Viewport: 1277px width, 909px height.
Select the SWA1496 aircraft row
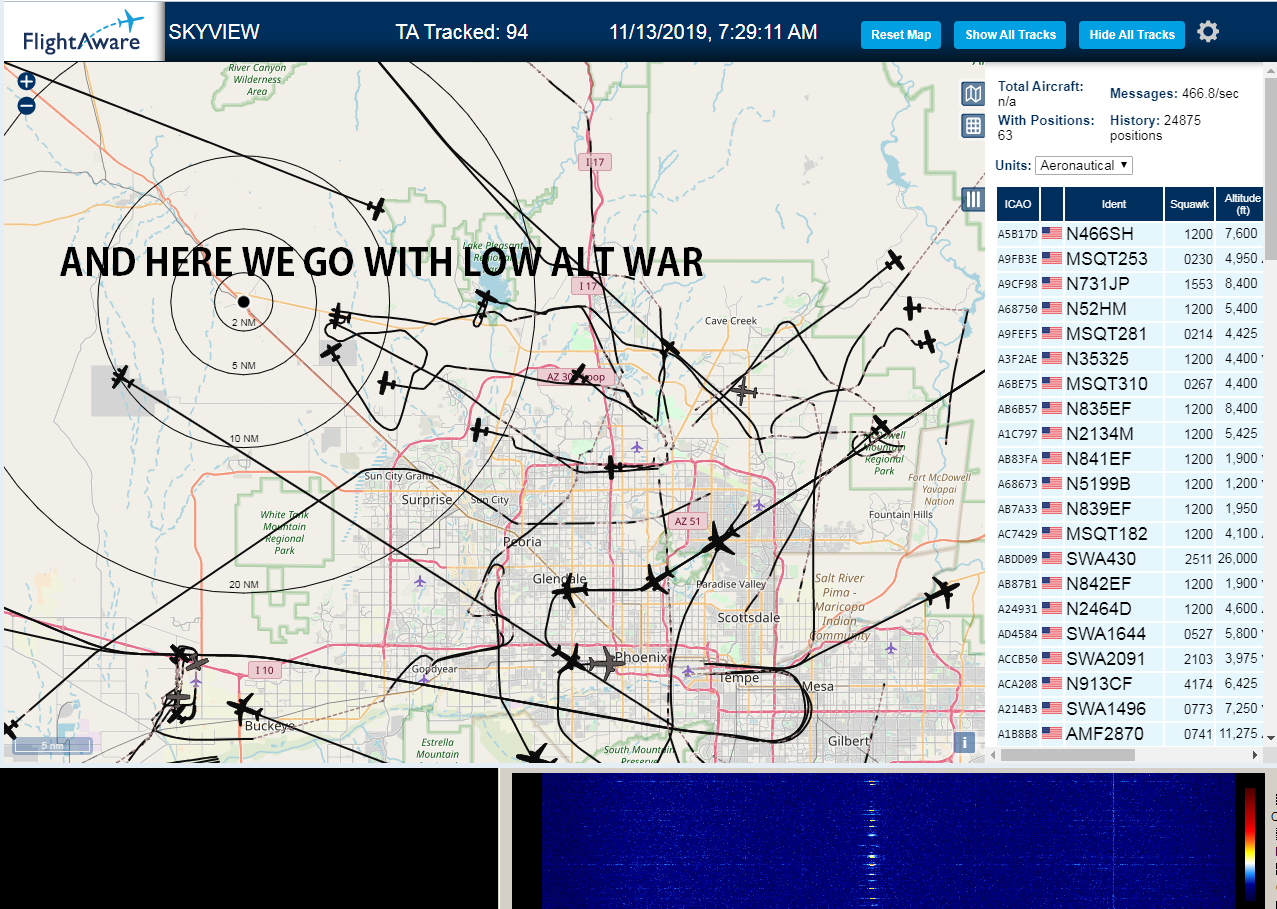[x=1131, y=708]
